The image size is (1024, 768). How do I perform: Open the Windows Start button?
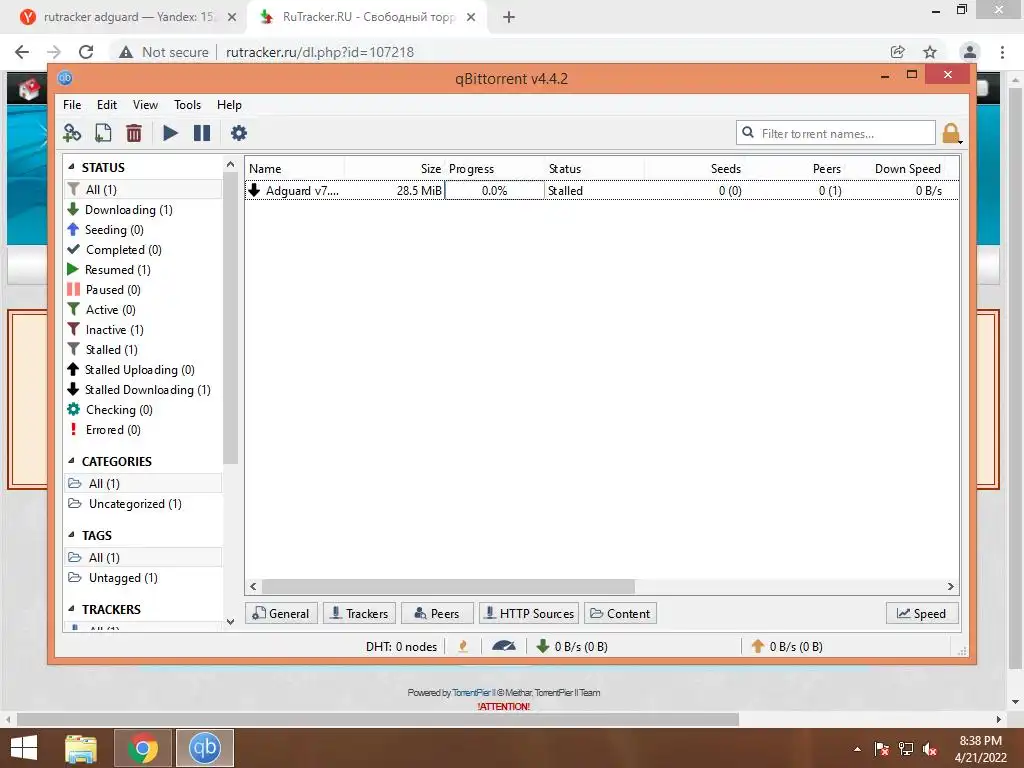(x=24, y=748)
